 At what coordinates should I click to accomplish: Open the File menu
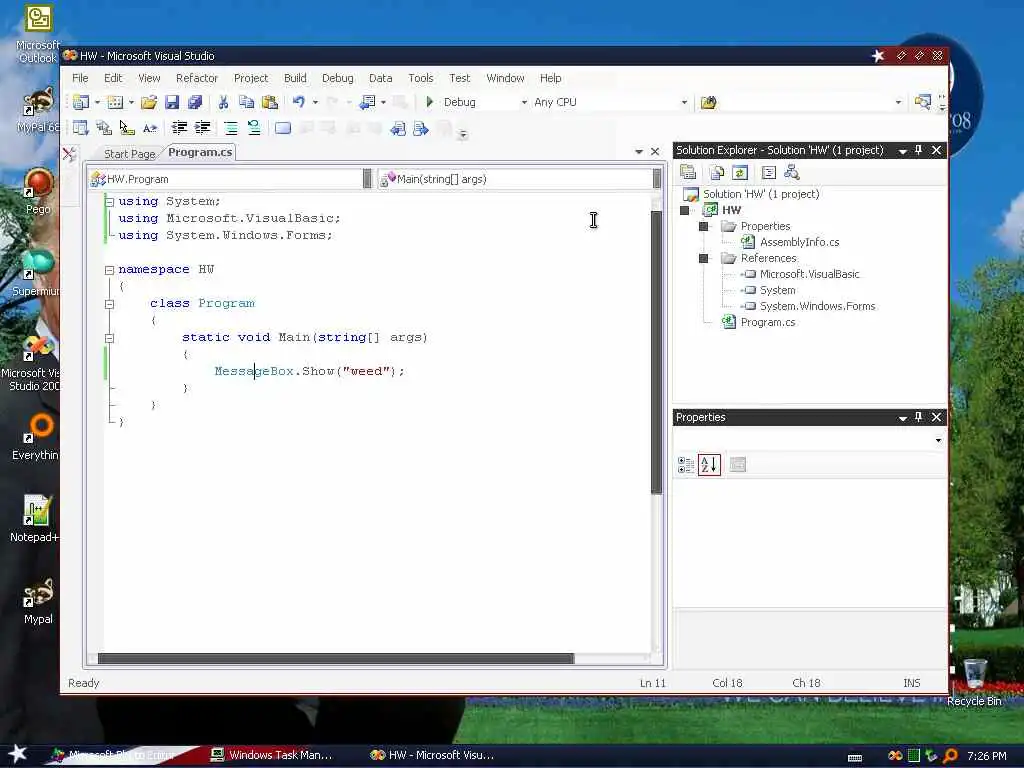pos(80,78)
